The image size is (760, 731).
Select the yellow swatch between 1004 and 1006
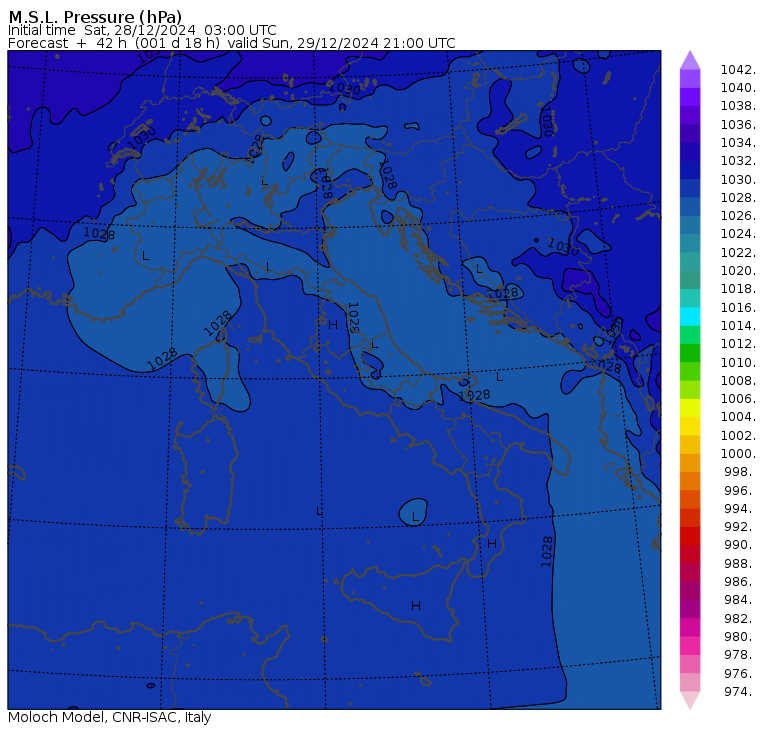(690, 408)
